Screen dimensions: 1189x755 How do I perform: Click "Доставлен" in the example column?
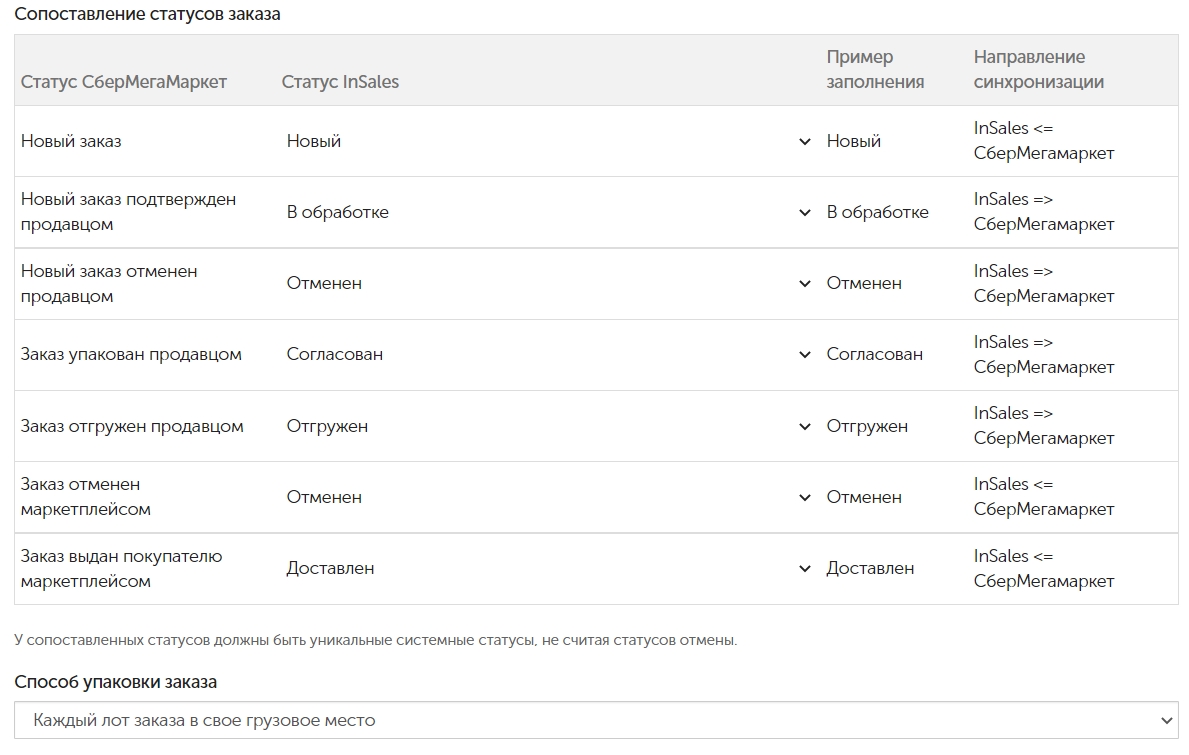pyautogui.click(x=870, y=569)
